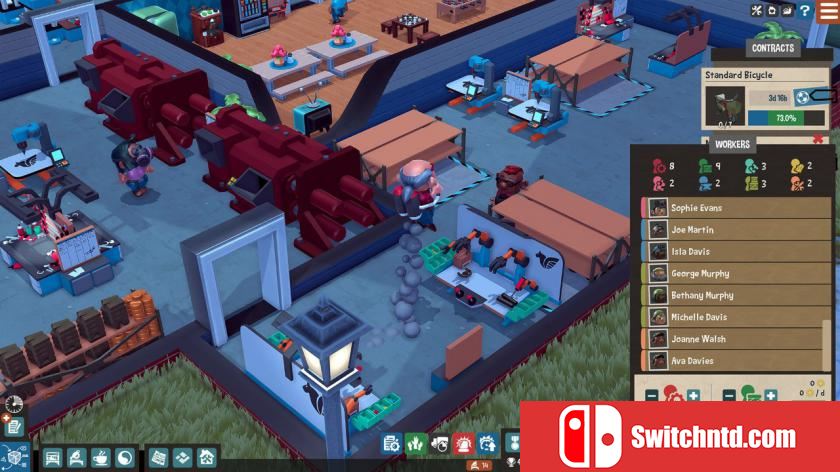Click the pink worker type icon with count 2

click(659, 184)
